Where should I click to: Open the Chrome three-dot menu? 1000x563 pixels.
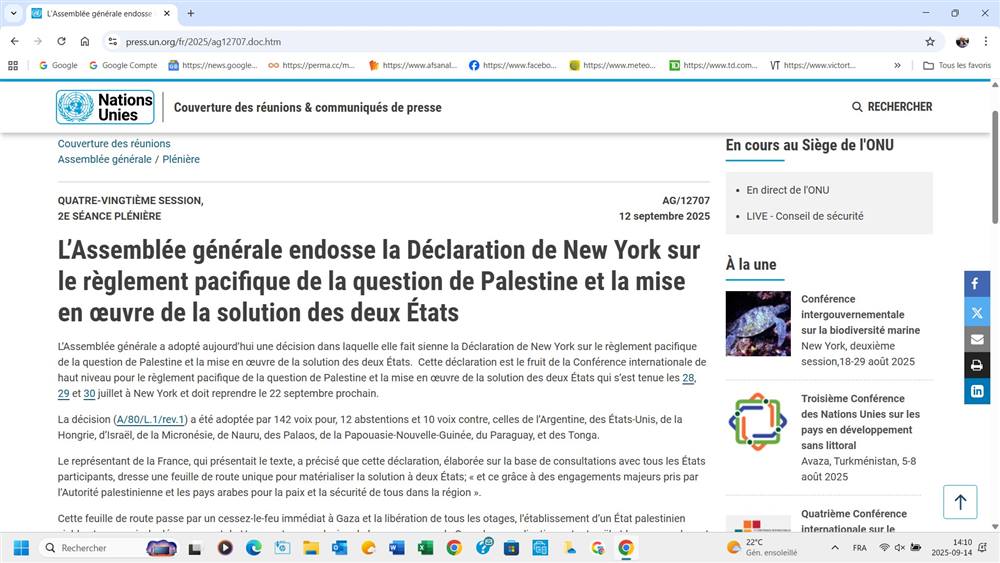pos(985,41)
